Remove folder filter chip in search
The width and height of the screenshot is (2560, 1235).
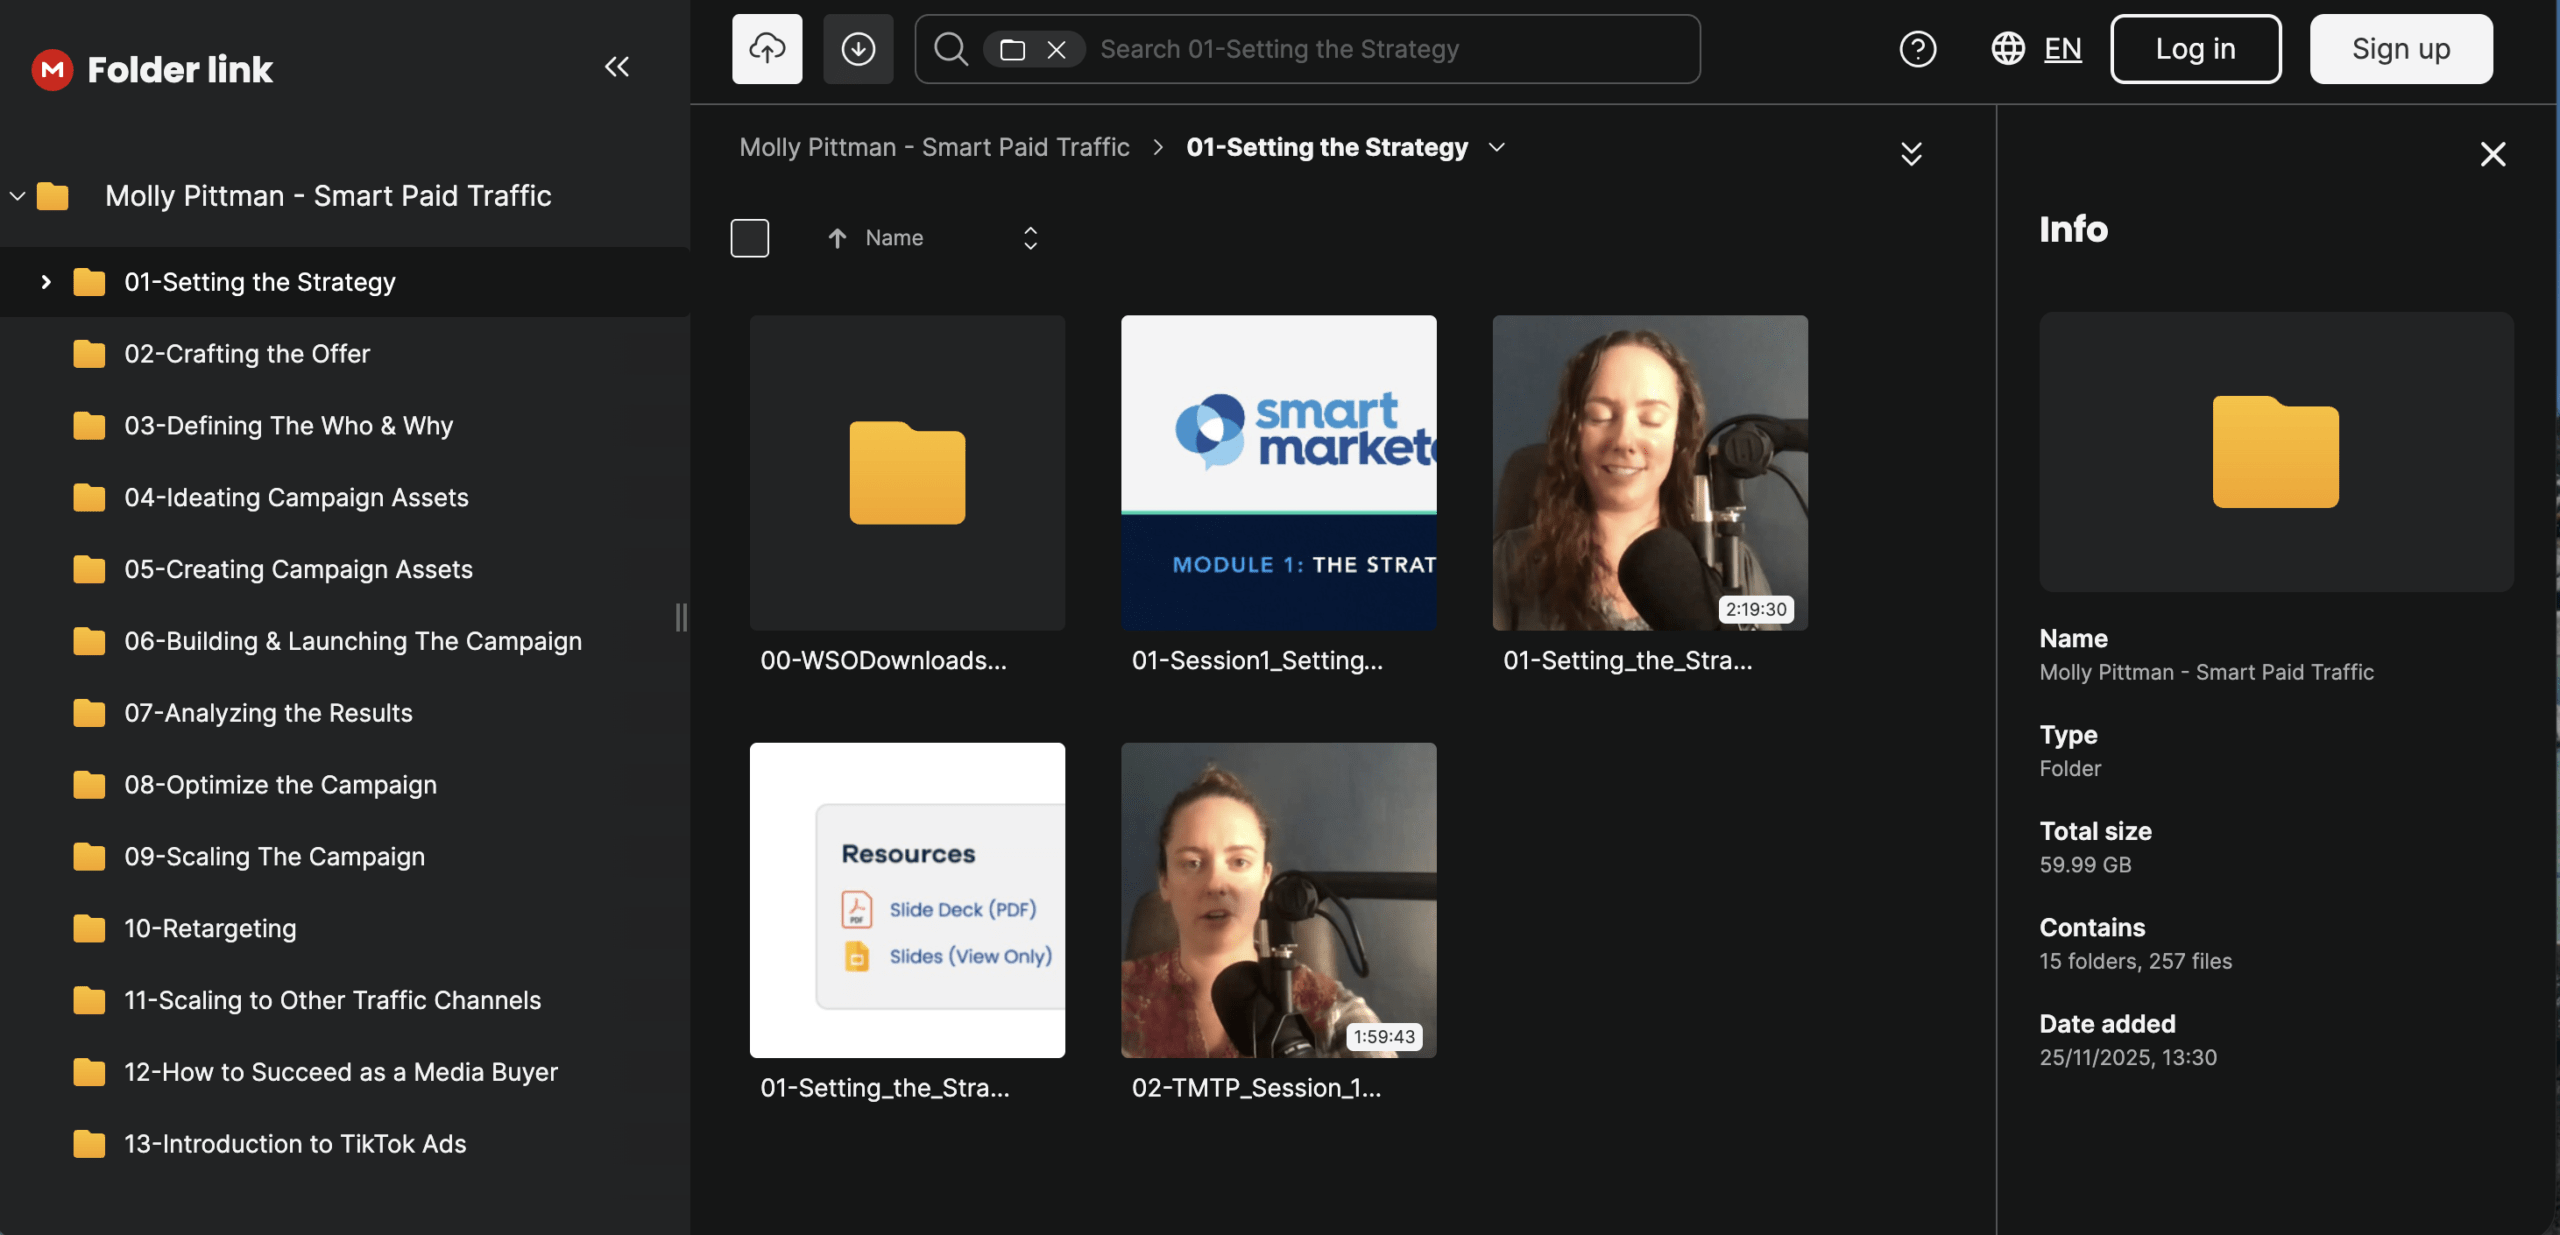pos(1056,50)
